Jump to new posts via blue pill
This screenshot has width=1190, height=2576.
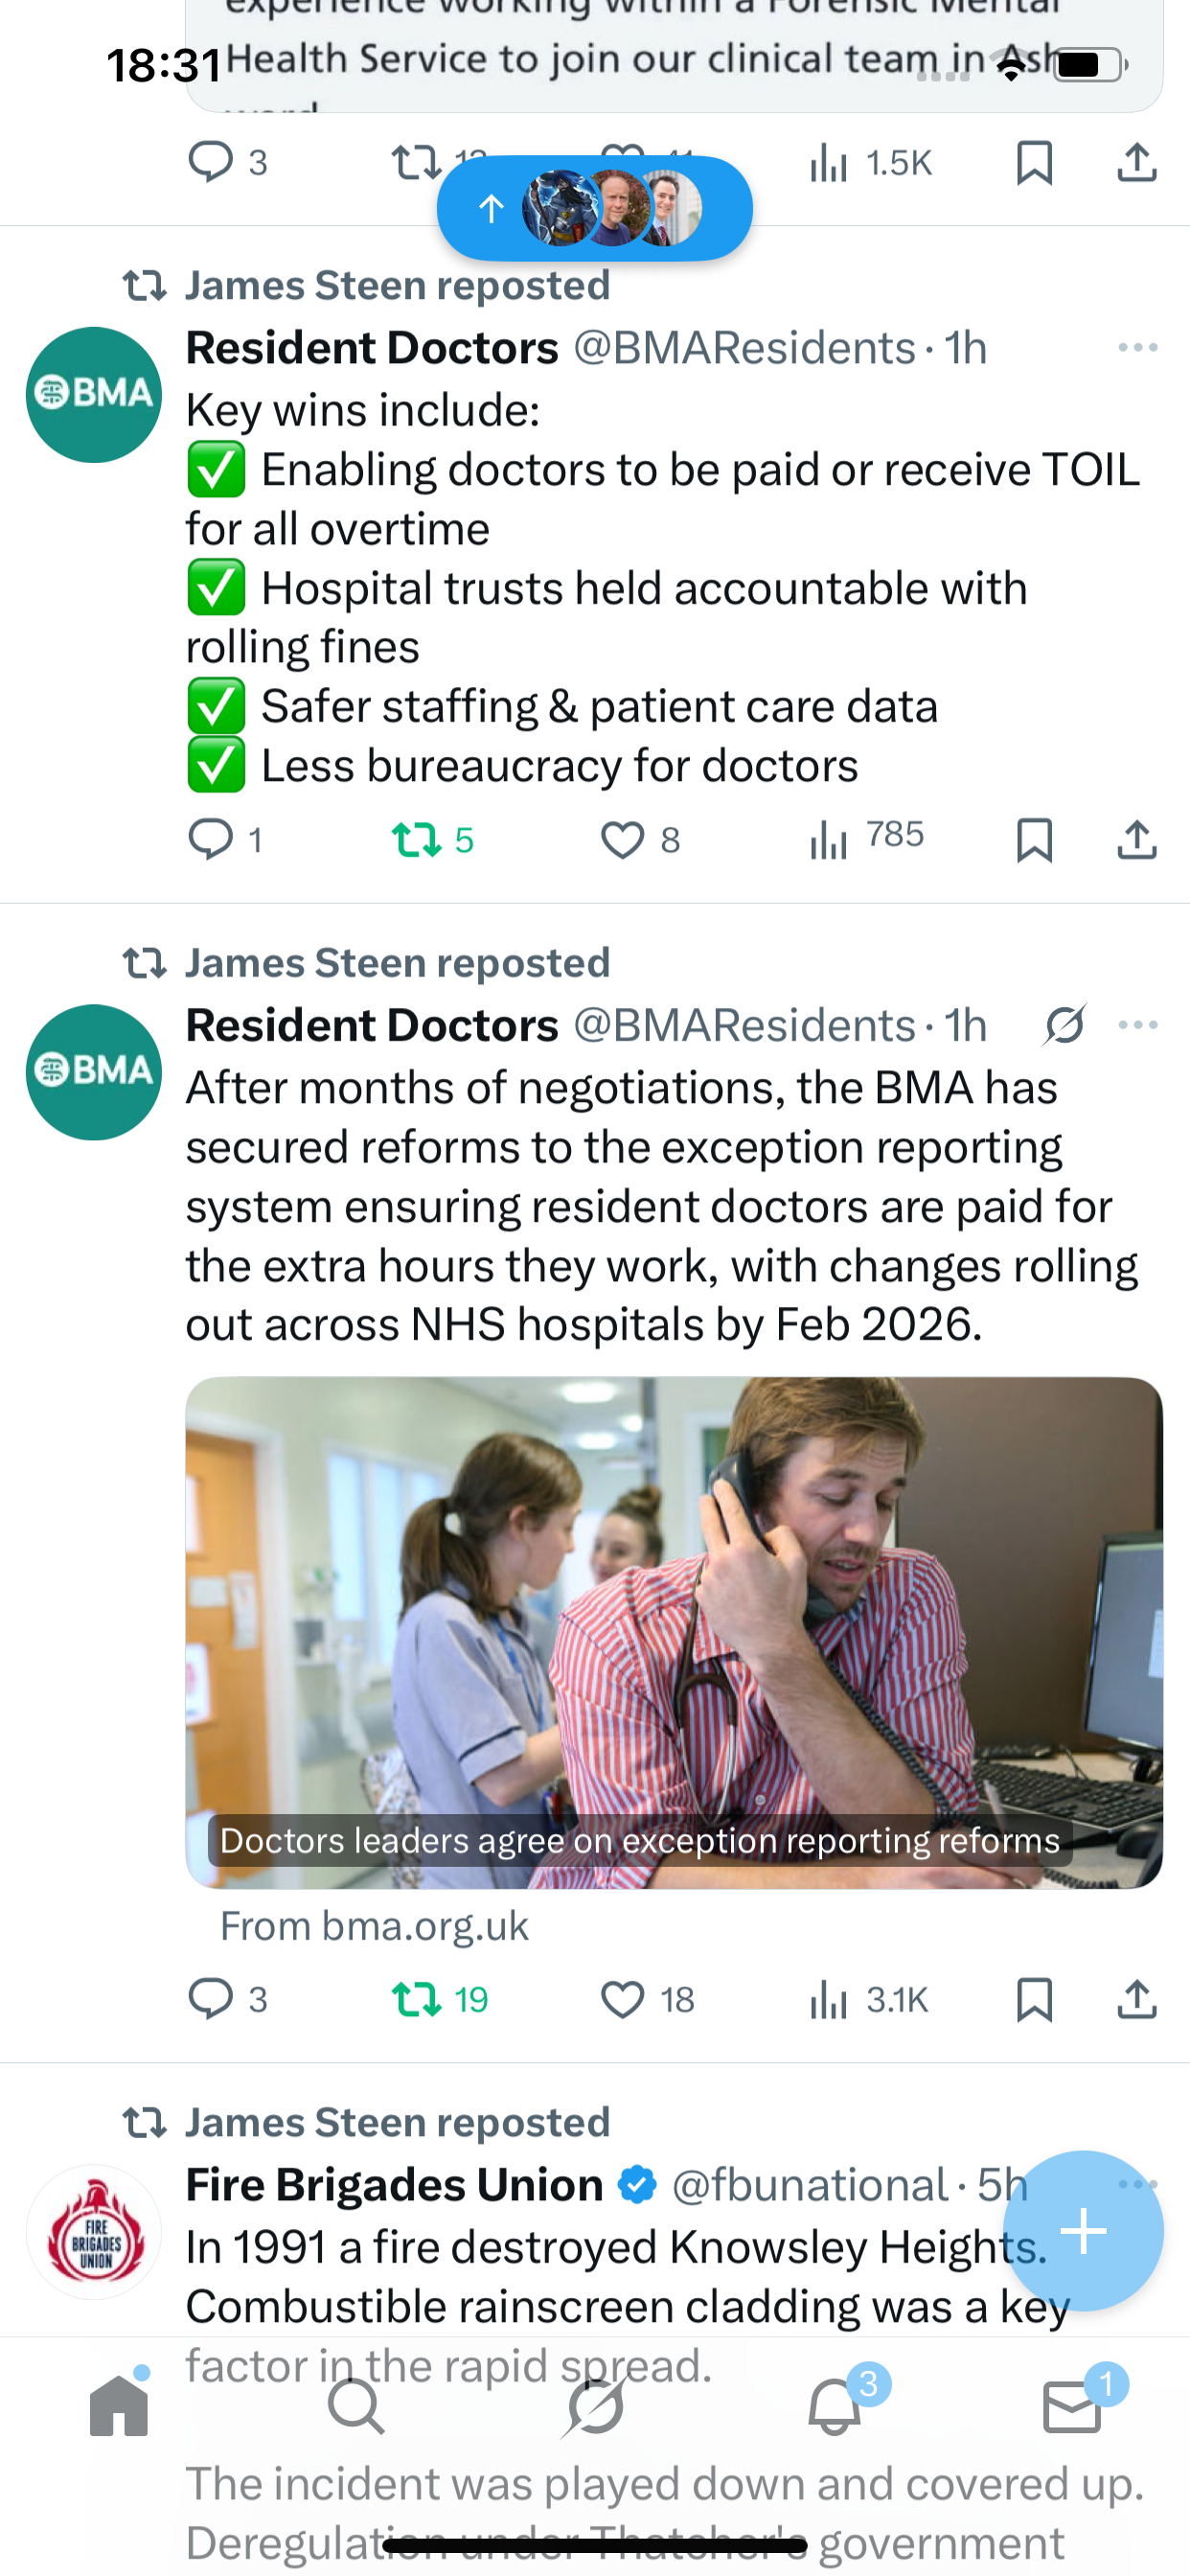pos(594,208)
